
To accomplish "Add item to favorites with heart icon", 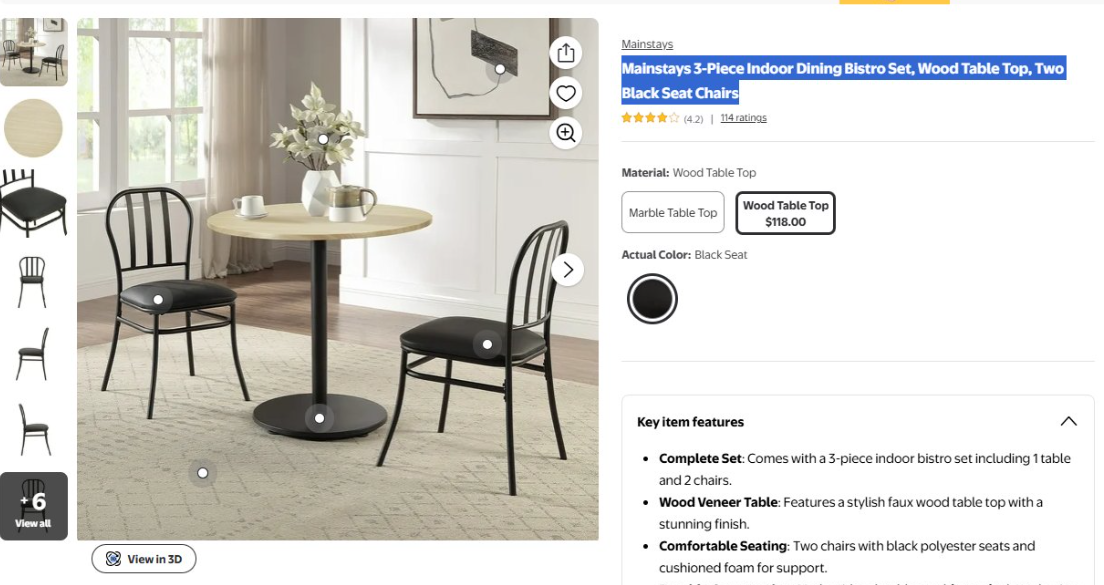I will pyautogui.click(x=566, y=93).
